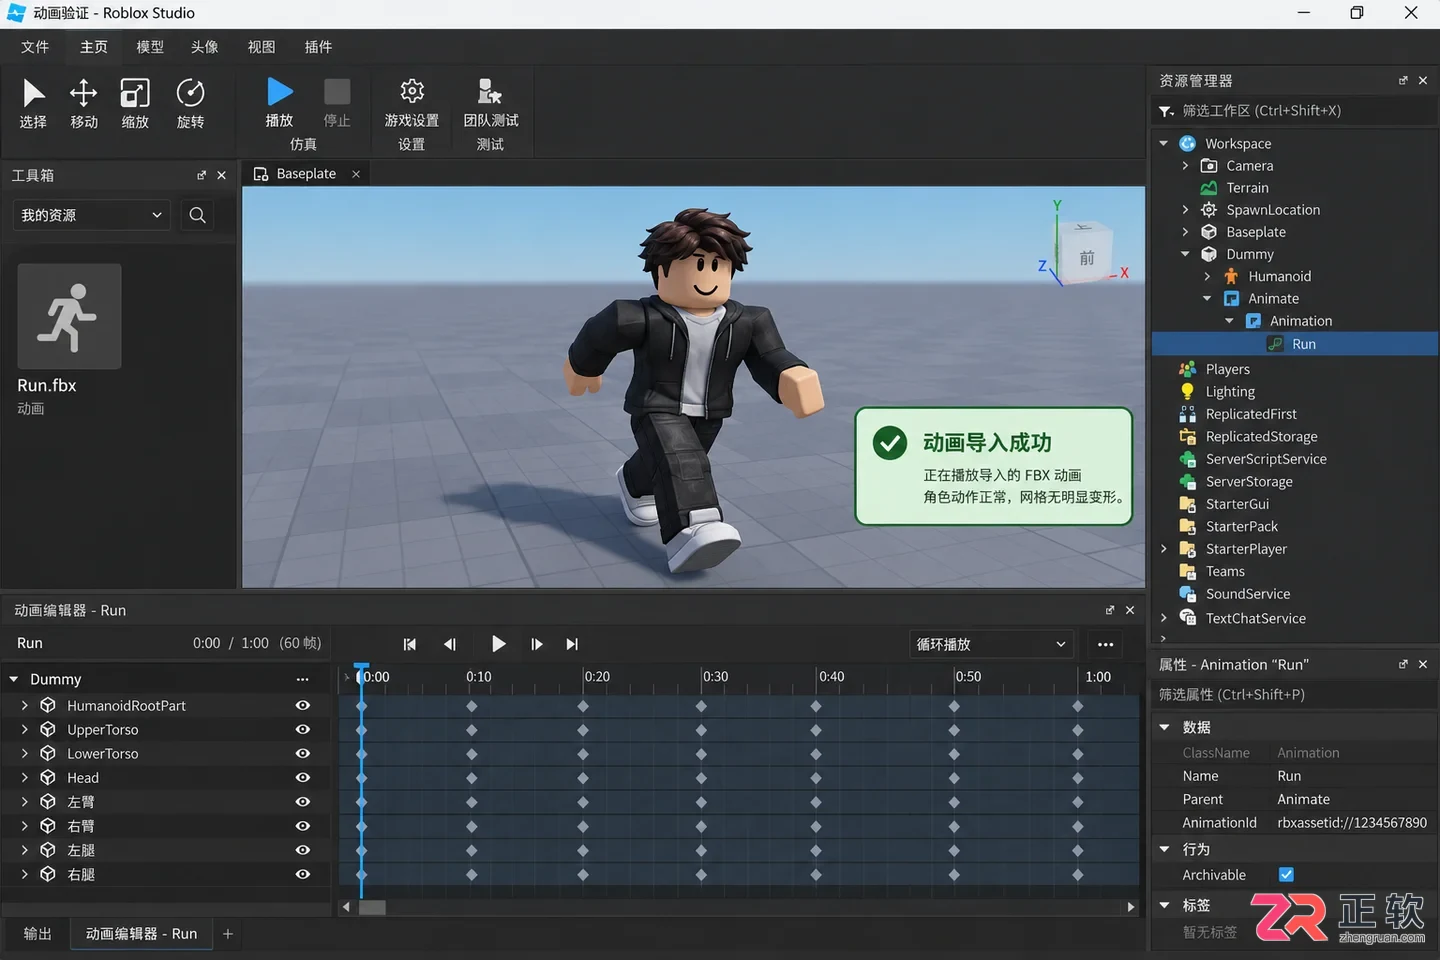Collapse the Workspace node
The height and width of the screenshot is (960, 1440).
click(x=1164, y=144)
